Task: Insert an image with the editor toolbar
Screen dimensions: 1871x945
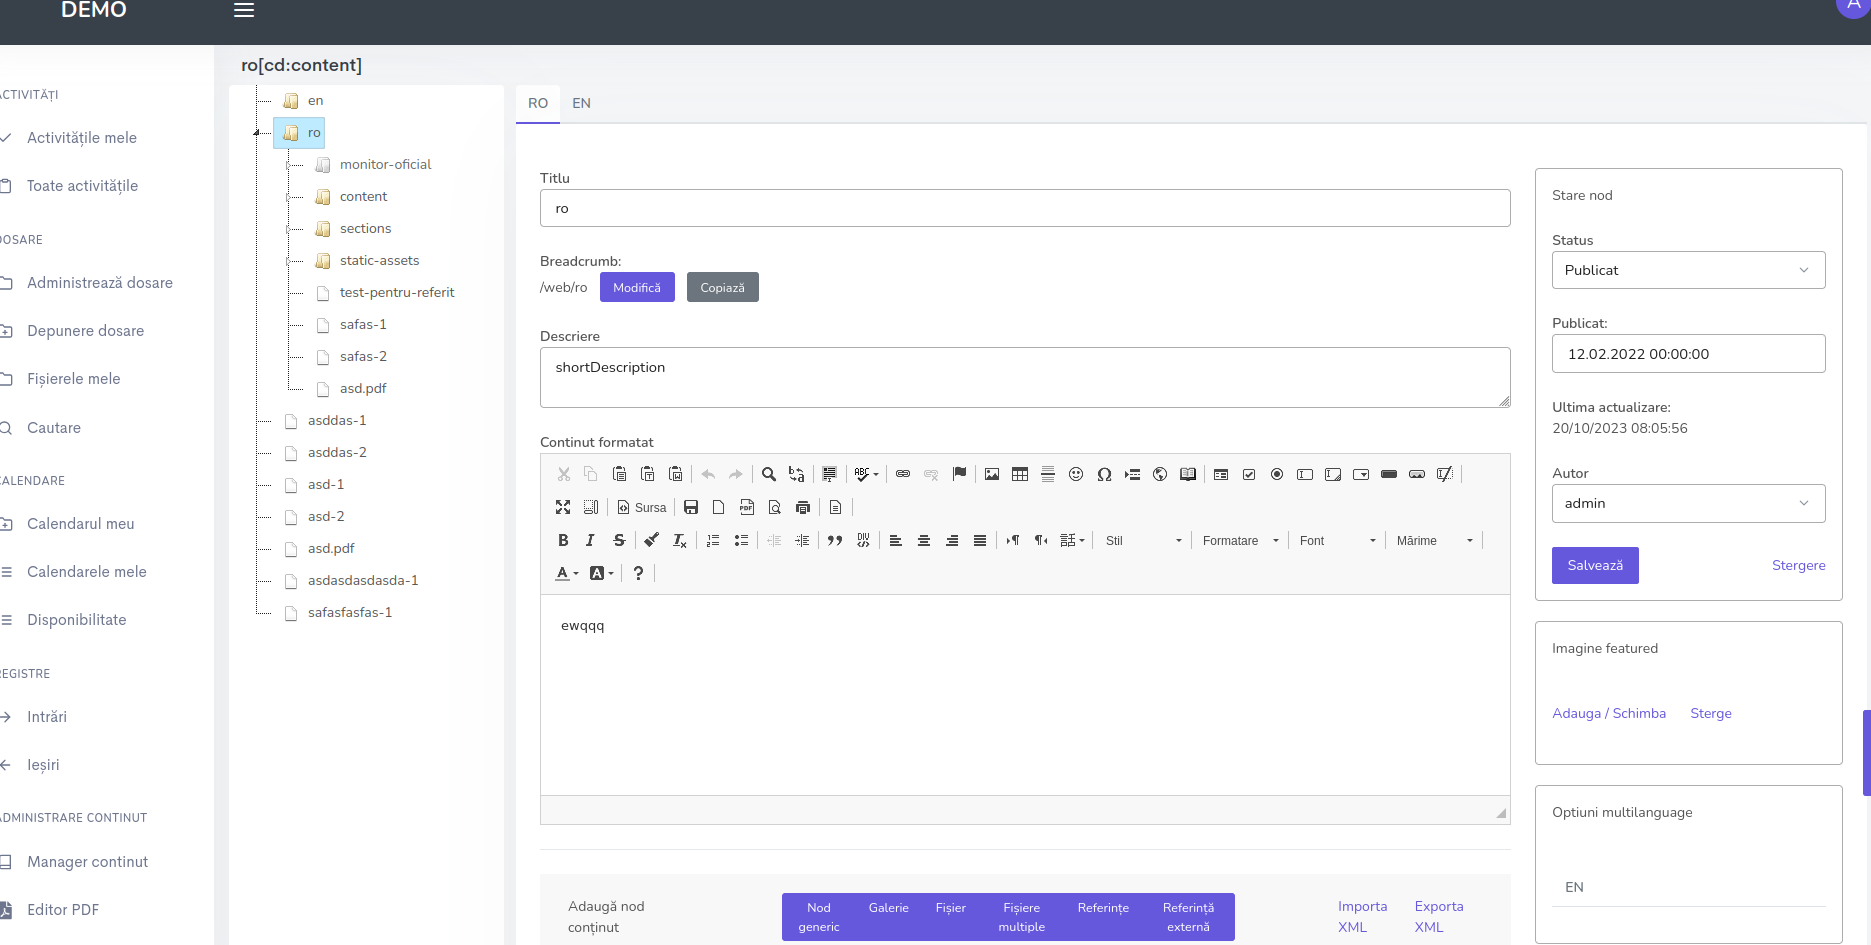Action: tap(991, 474)
